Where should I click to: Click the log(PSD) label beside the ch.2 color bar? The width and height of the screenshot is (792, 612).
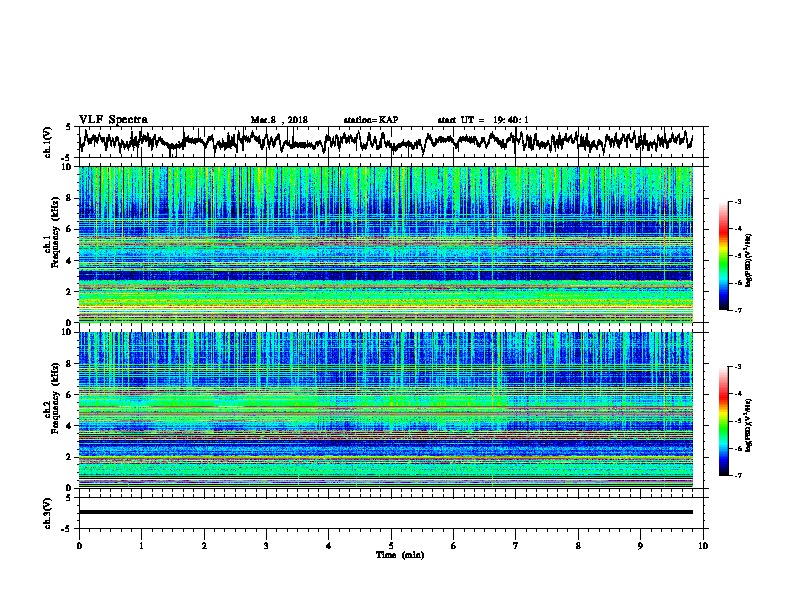[749, 425]
